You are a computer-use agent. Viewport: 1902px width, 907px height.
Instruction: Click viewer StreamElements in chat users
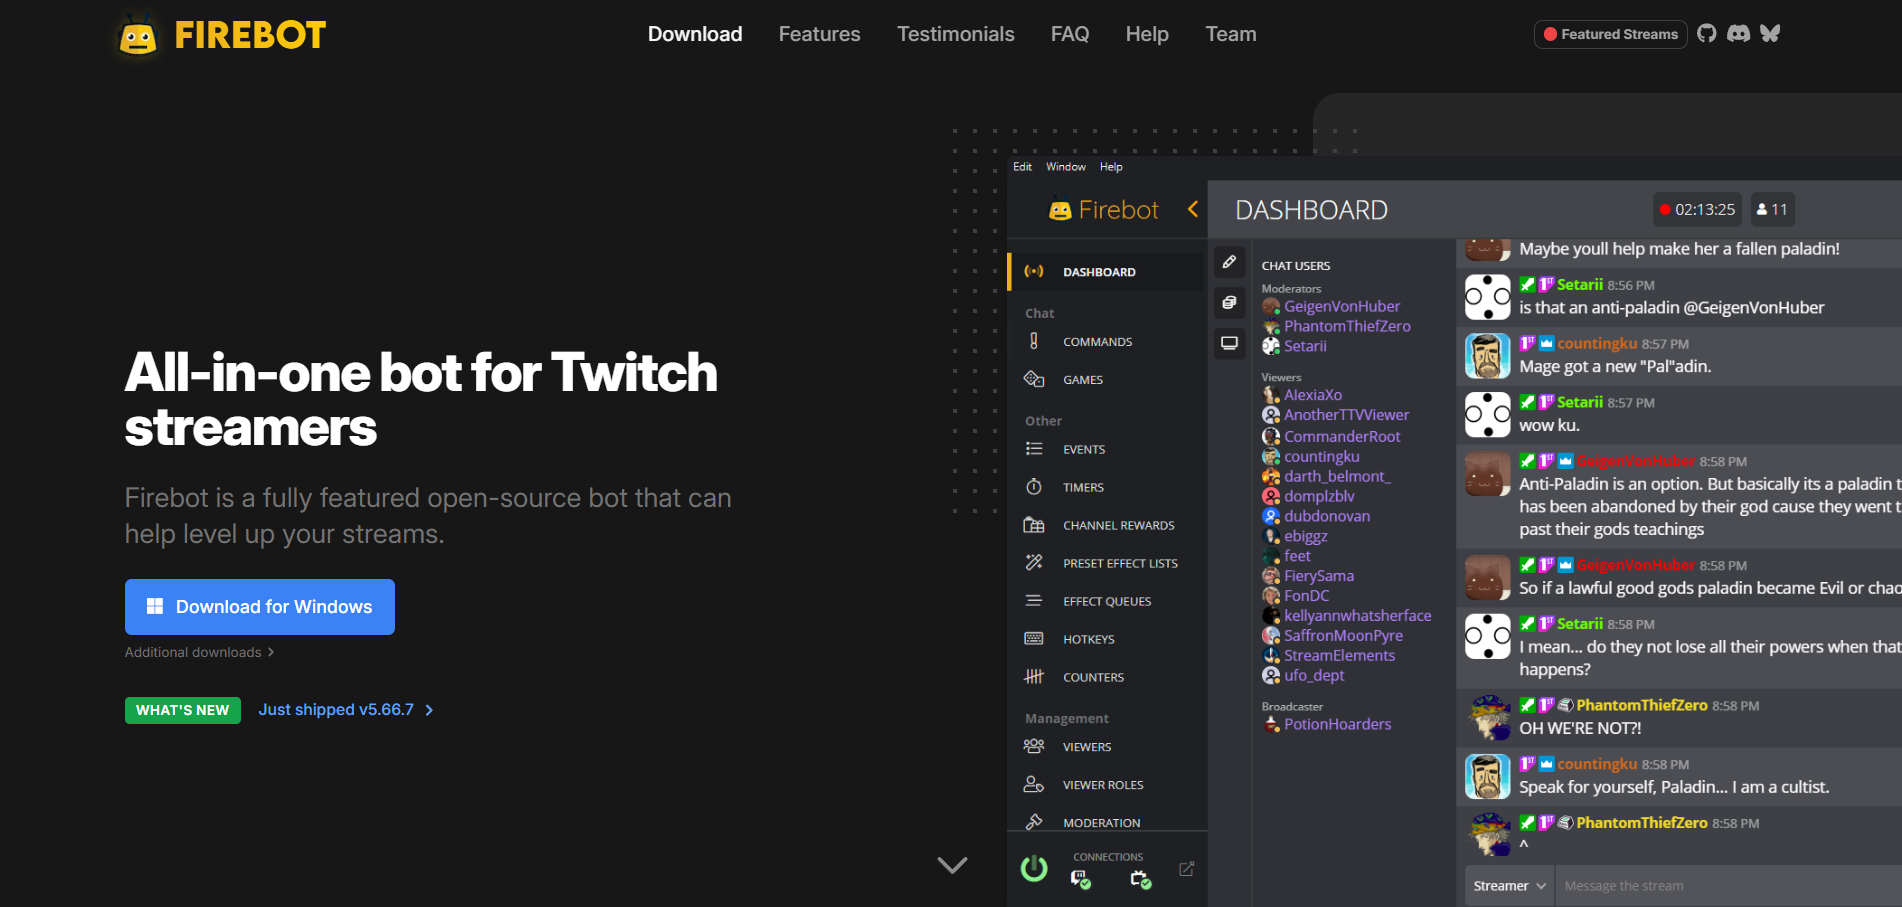1339,655
